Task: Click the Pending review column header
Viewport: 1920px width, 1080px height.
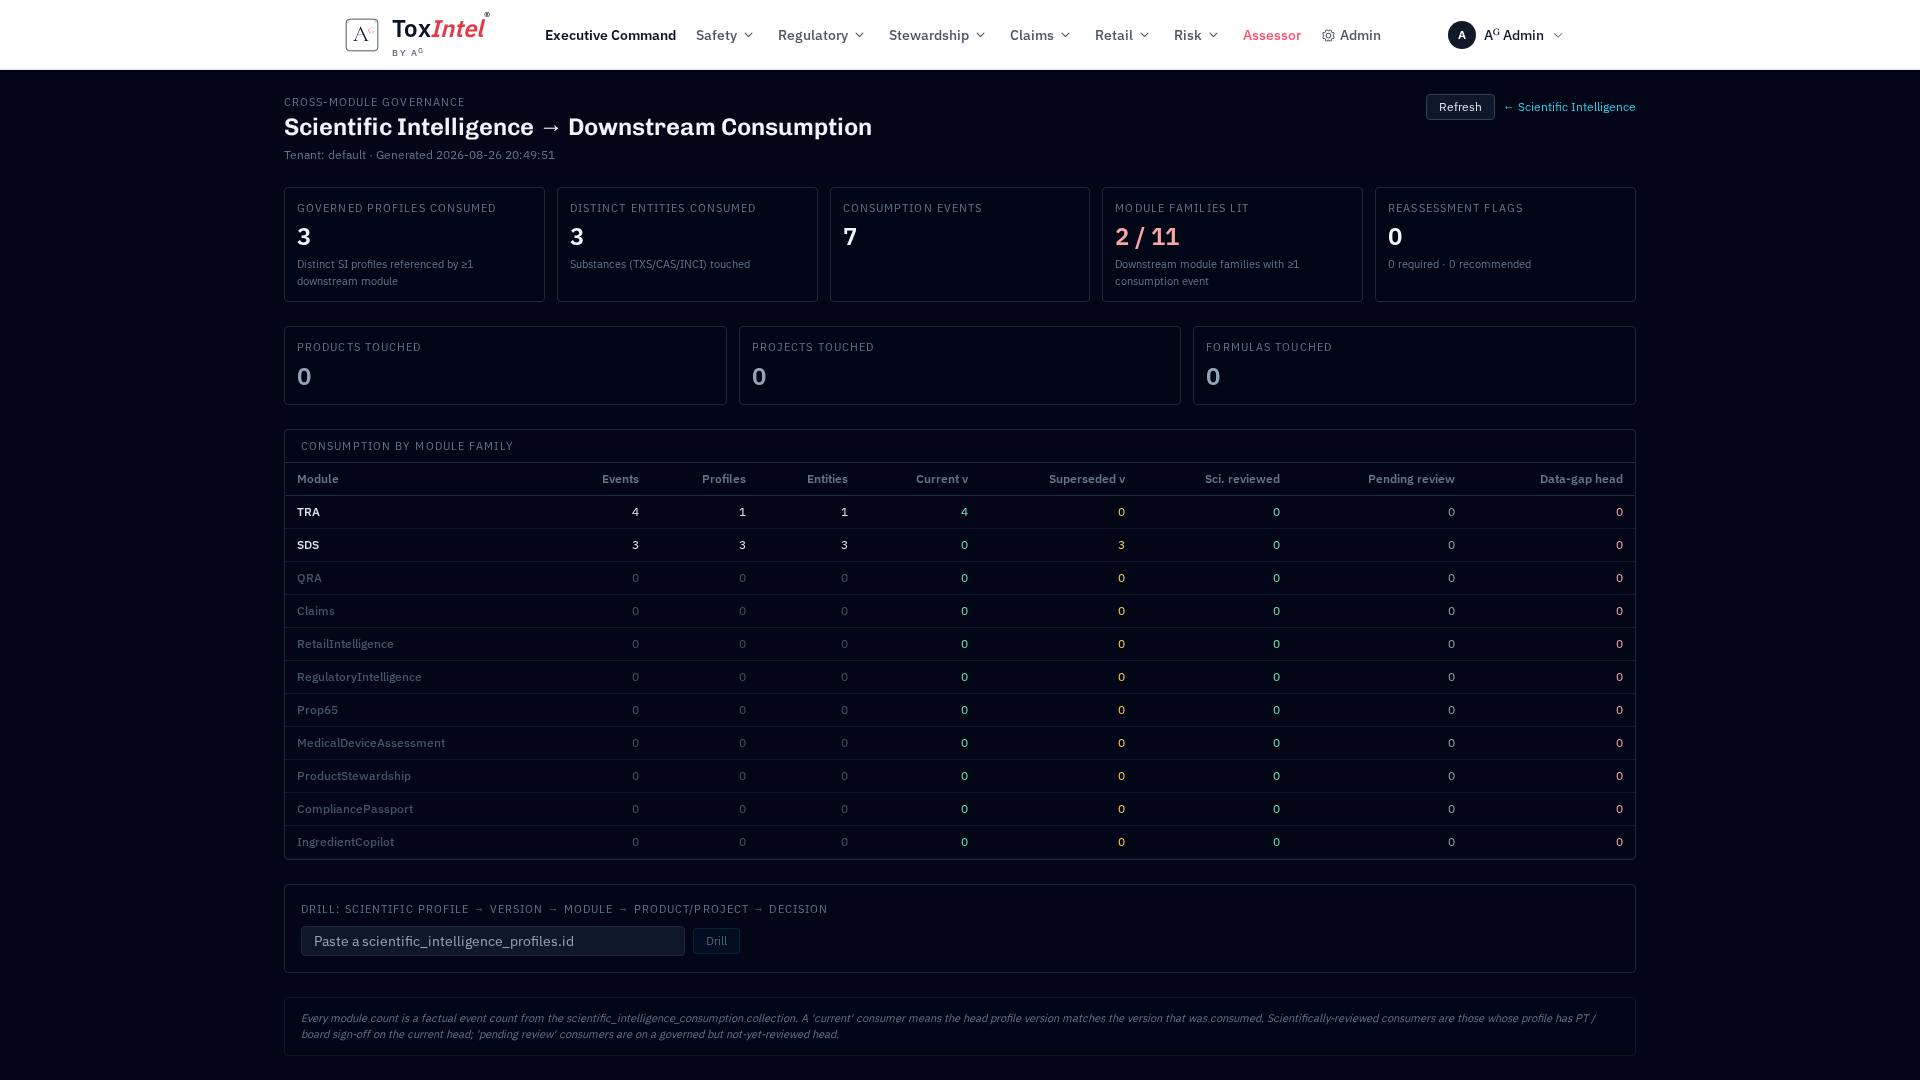Action: pyautogui.click(x=1411, y=479)
